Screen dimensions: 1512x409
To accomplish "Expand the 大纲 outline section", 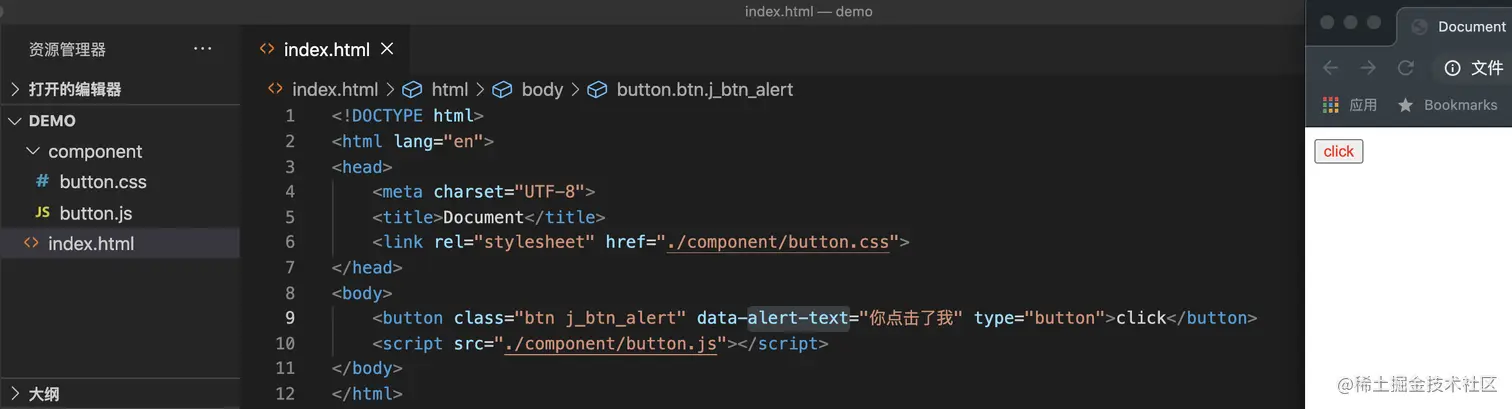I will point(15,394).
